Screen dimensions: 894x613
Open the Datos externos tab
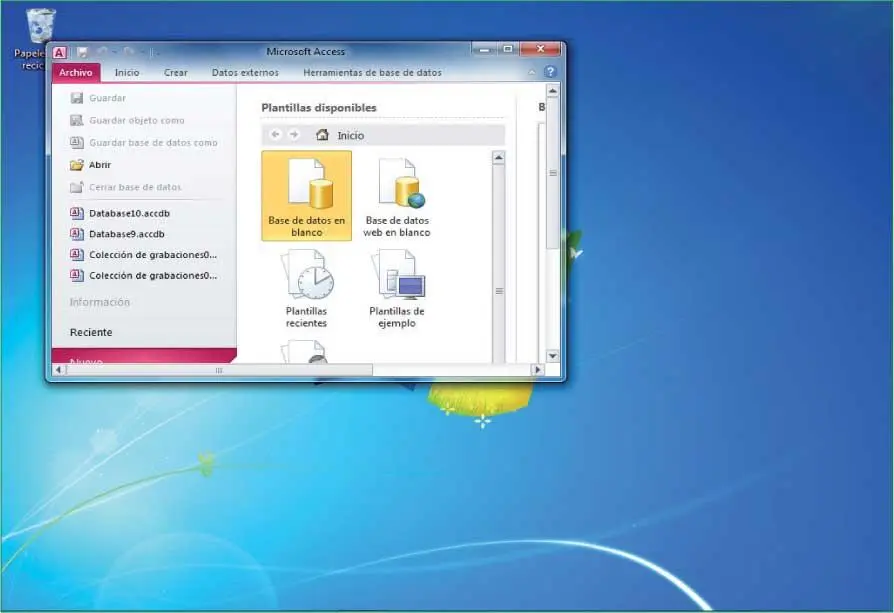[245, 72]
